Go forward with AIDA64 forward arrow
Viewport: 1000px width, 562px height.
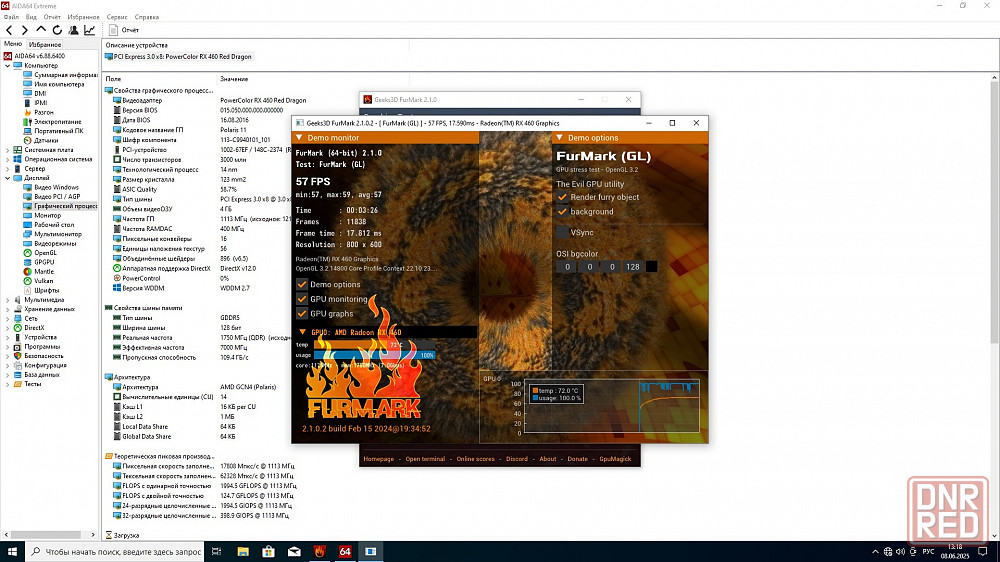pos(24,30)
